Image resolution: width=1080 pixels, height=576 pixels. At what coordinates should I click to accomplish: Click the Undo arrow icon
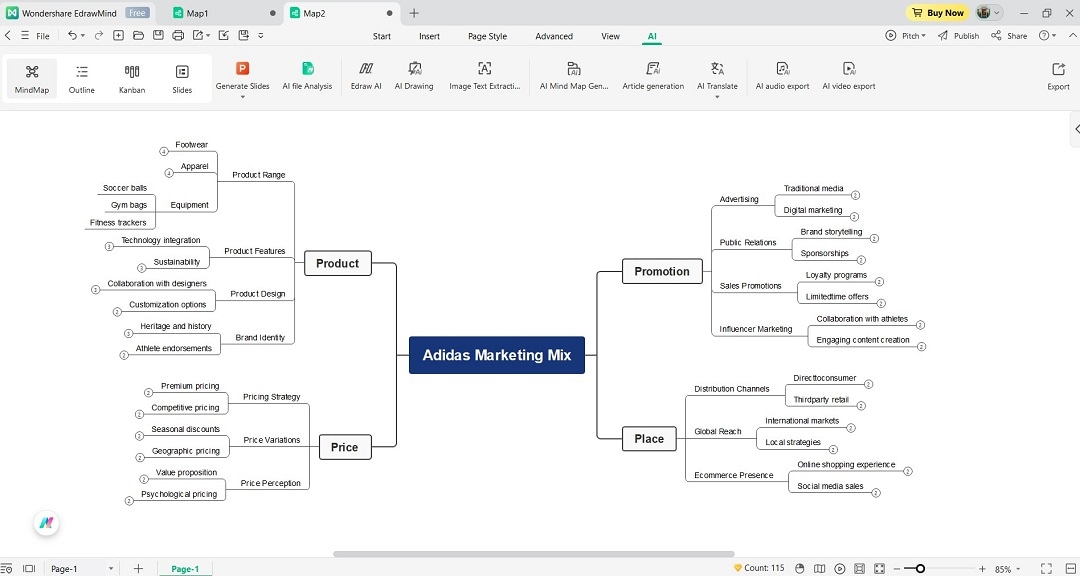(x=72, y=35)
